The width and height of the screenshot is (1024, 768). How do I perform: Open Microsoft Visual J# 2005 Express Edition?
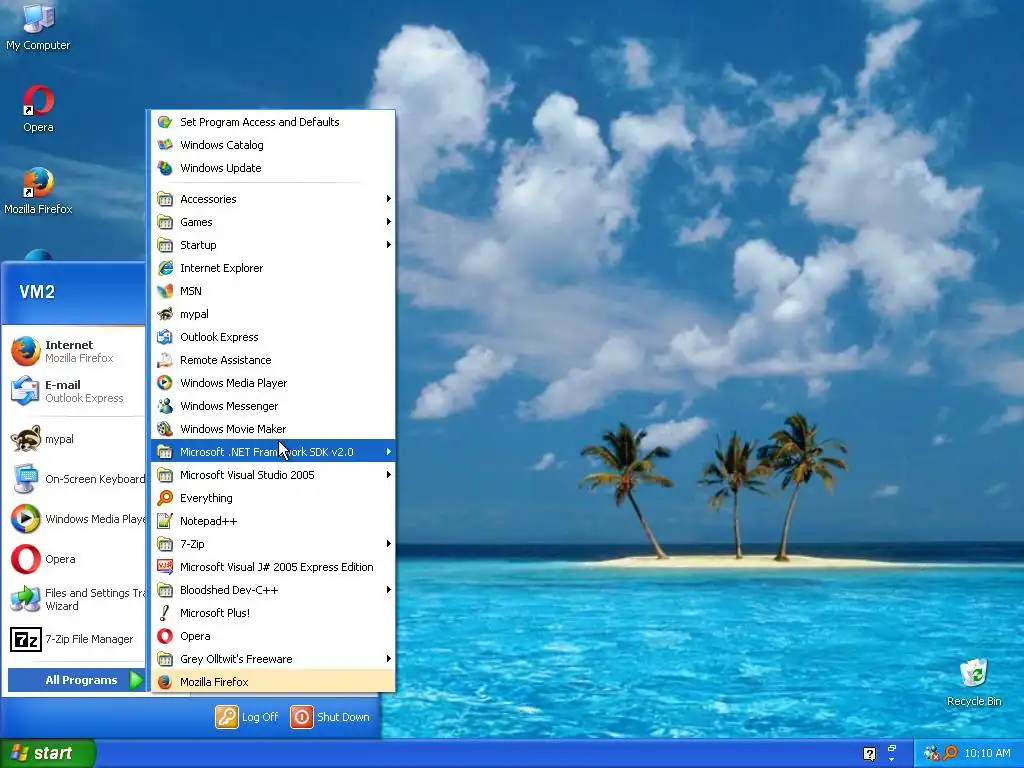click(273, 567)
